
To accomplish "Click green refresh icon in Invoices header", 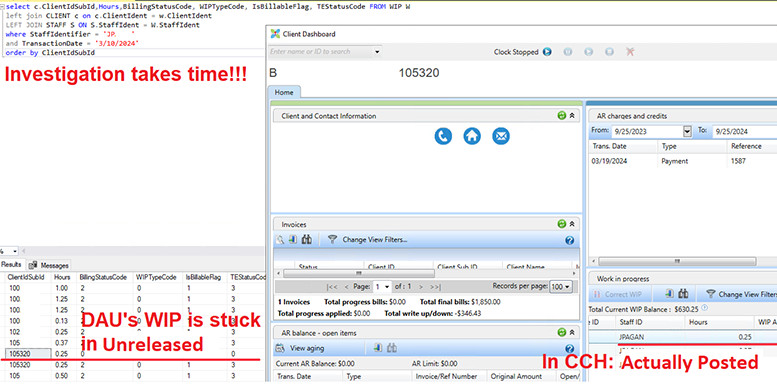I will coord(561,224).
